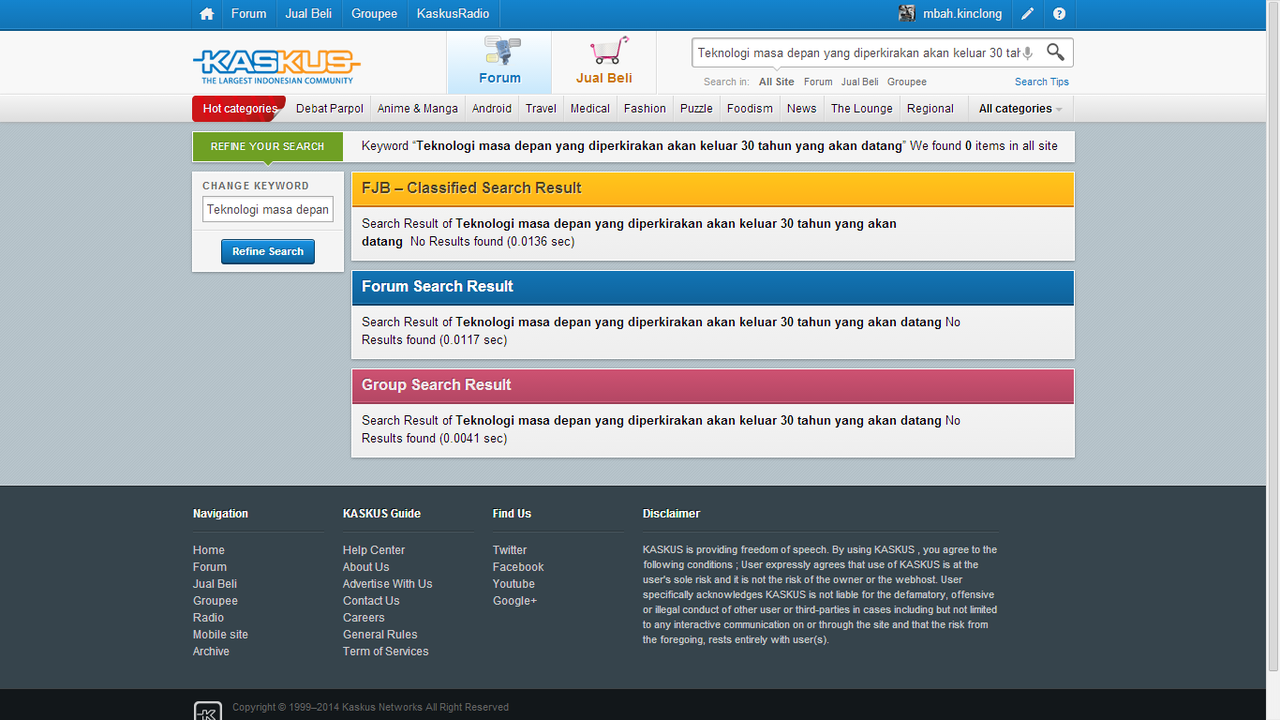Open Jual Beli in the top bar
Image resolution: width=1280 pixels, height=720 pixels.
coord(308,14)
